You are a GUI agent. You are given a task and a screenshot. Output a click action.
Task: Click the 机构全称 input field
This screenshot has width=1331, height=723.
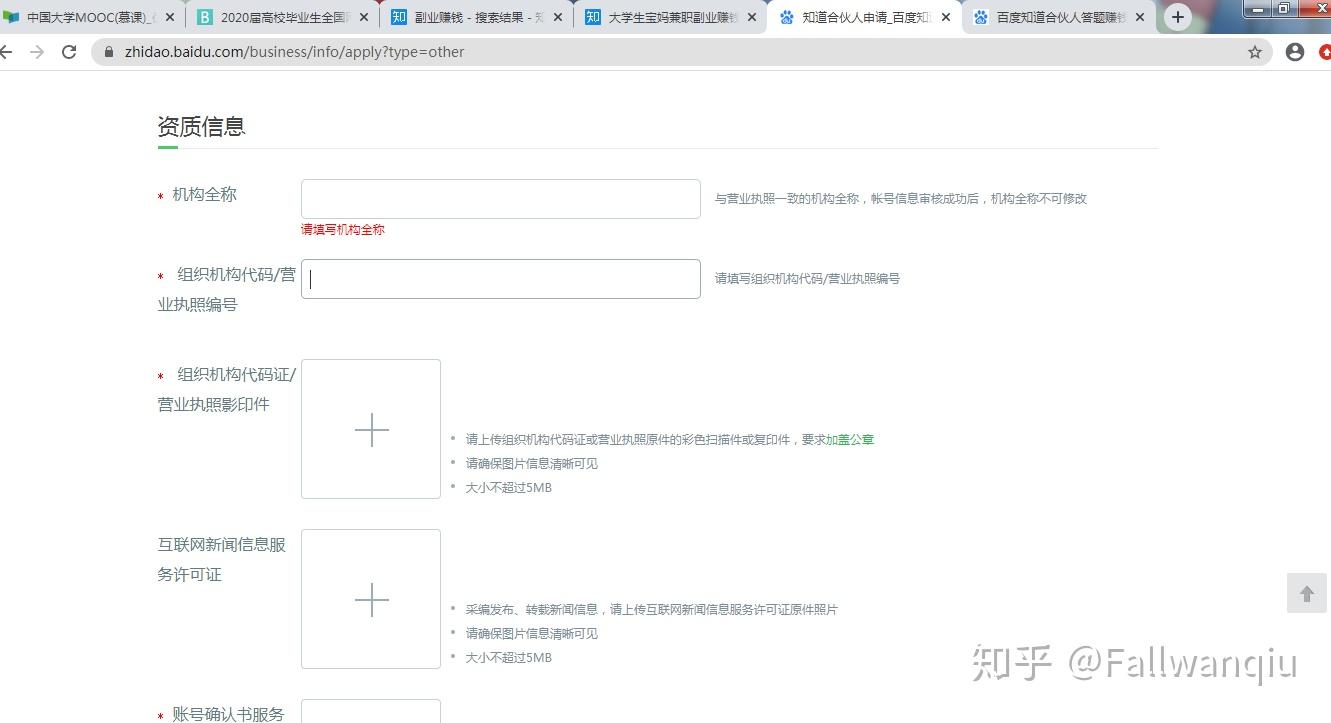tap(501, 199)
